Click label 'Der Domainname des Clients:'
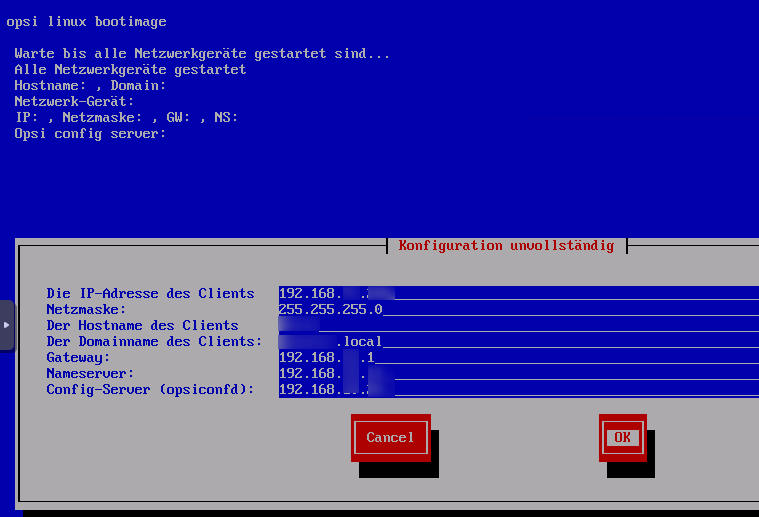 coord(154,341)
